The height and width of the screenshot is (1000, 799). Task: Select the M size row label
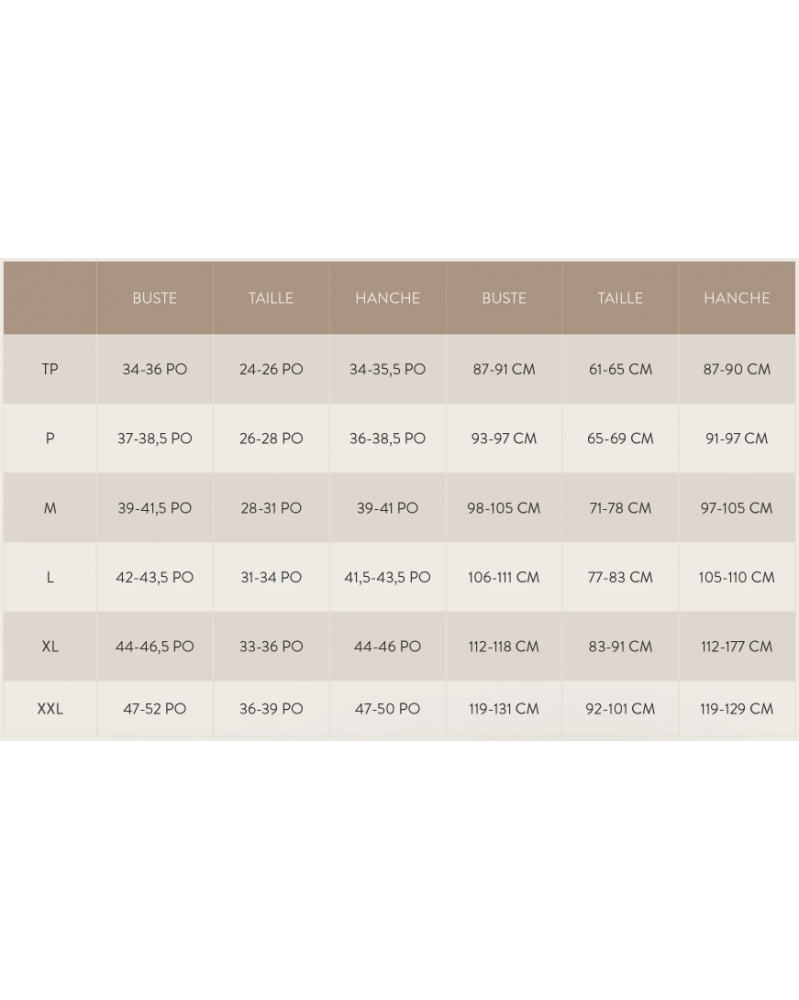(x=50, y=508)
